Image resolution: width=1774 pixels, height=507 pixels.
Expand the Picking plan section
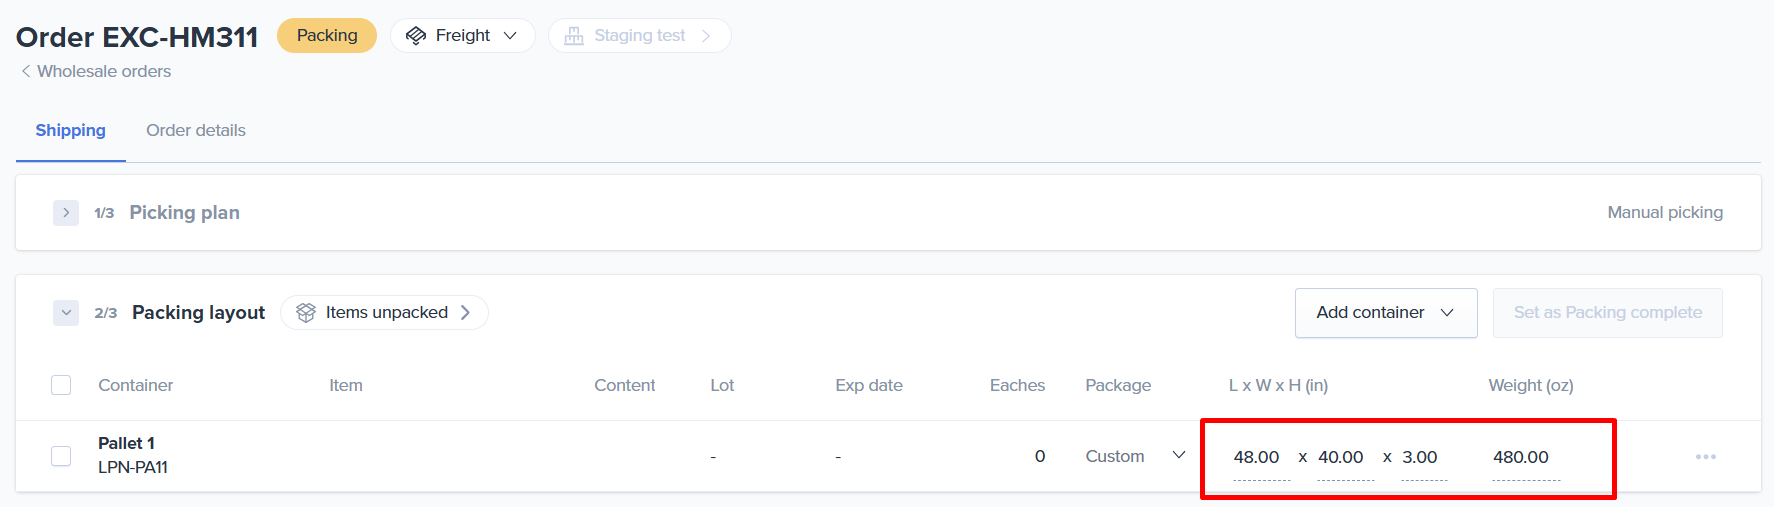tap(66, 213)
